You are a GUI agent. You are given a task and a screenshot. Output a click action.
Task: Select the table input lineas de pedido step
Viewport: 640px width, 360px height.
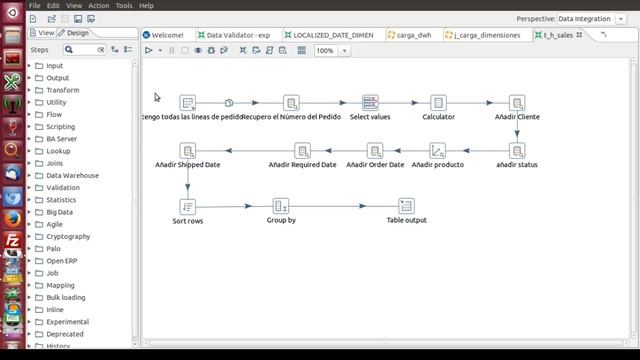[x=188, y=103]
